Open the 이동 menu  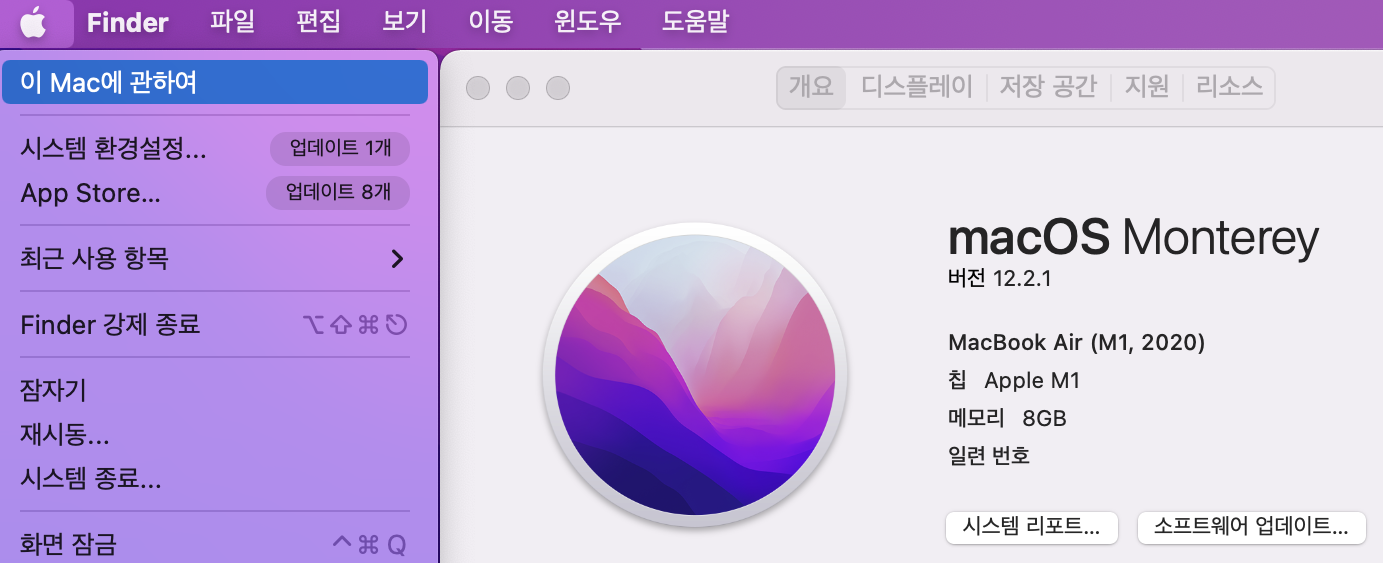click(491, 22)
